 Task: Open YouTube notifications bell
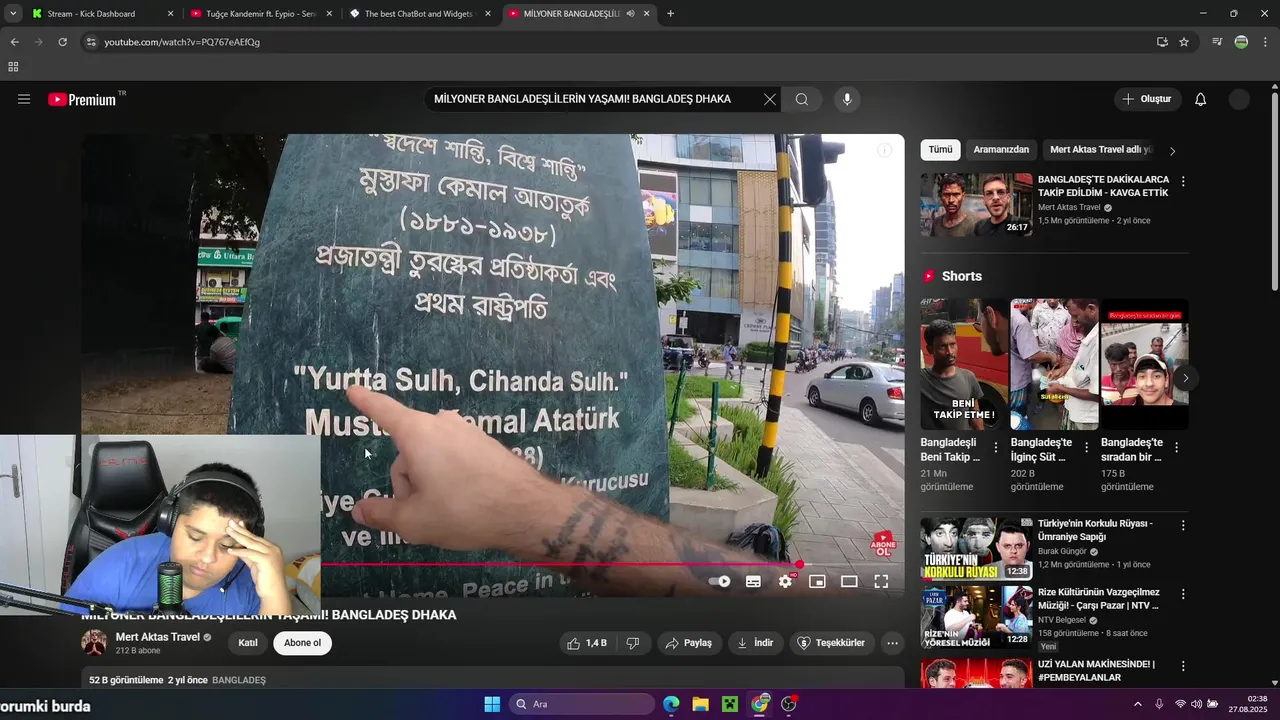[x=1201, y=99]
